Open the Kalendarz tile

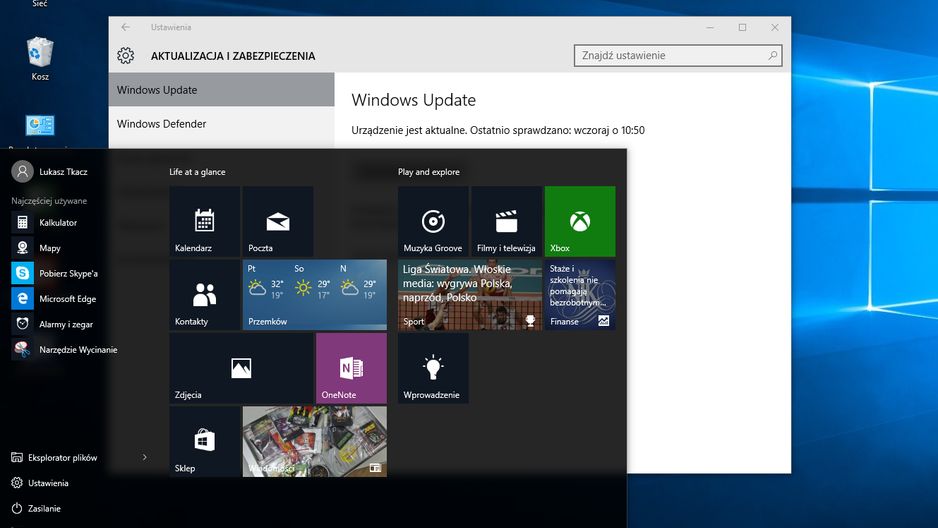[x=205, y=221]
